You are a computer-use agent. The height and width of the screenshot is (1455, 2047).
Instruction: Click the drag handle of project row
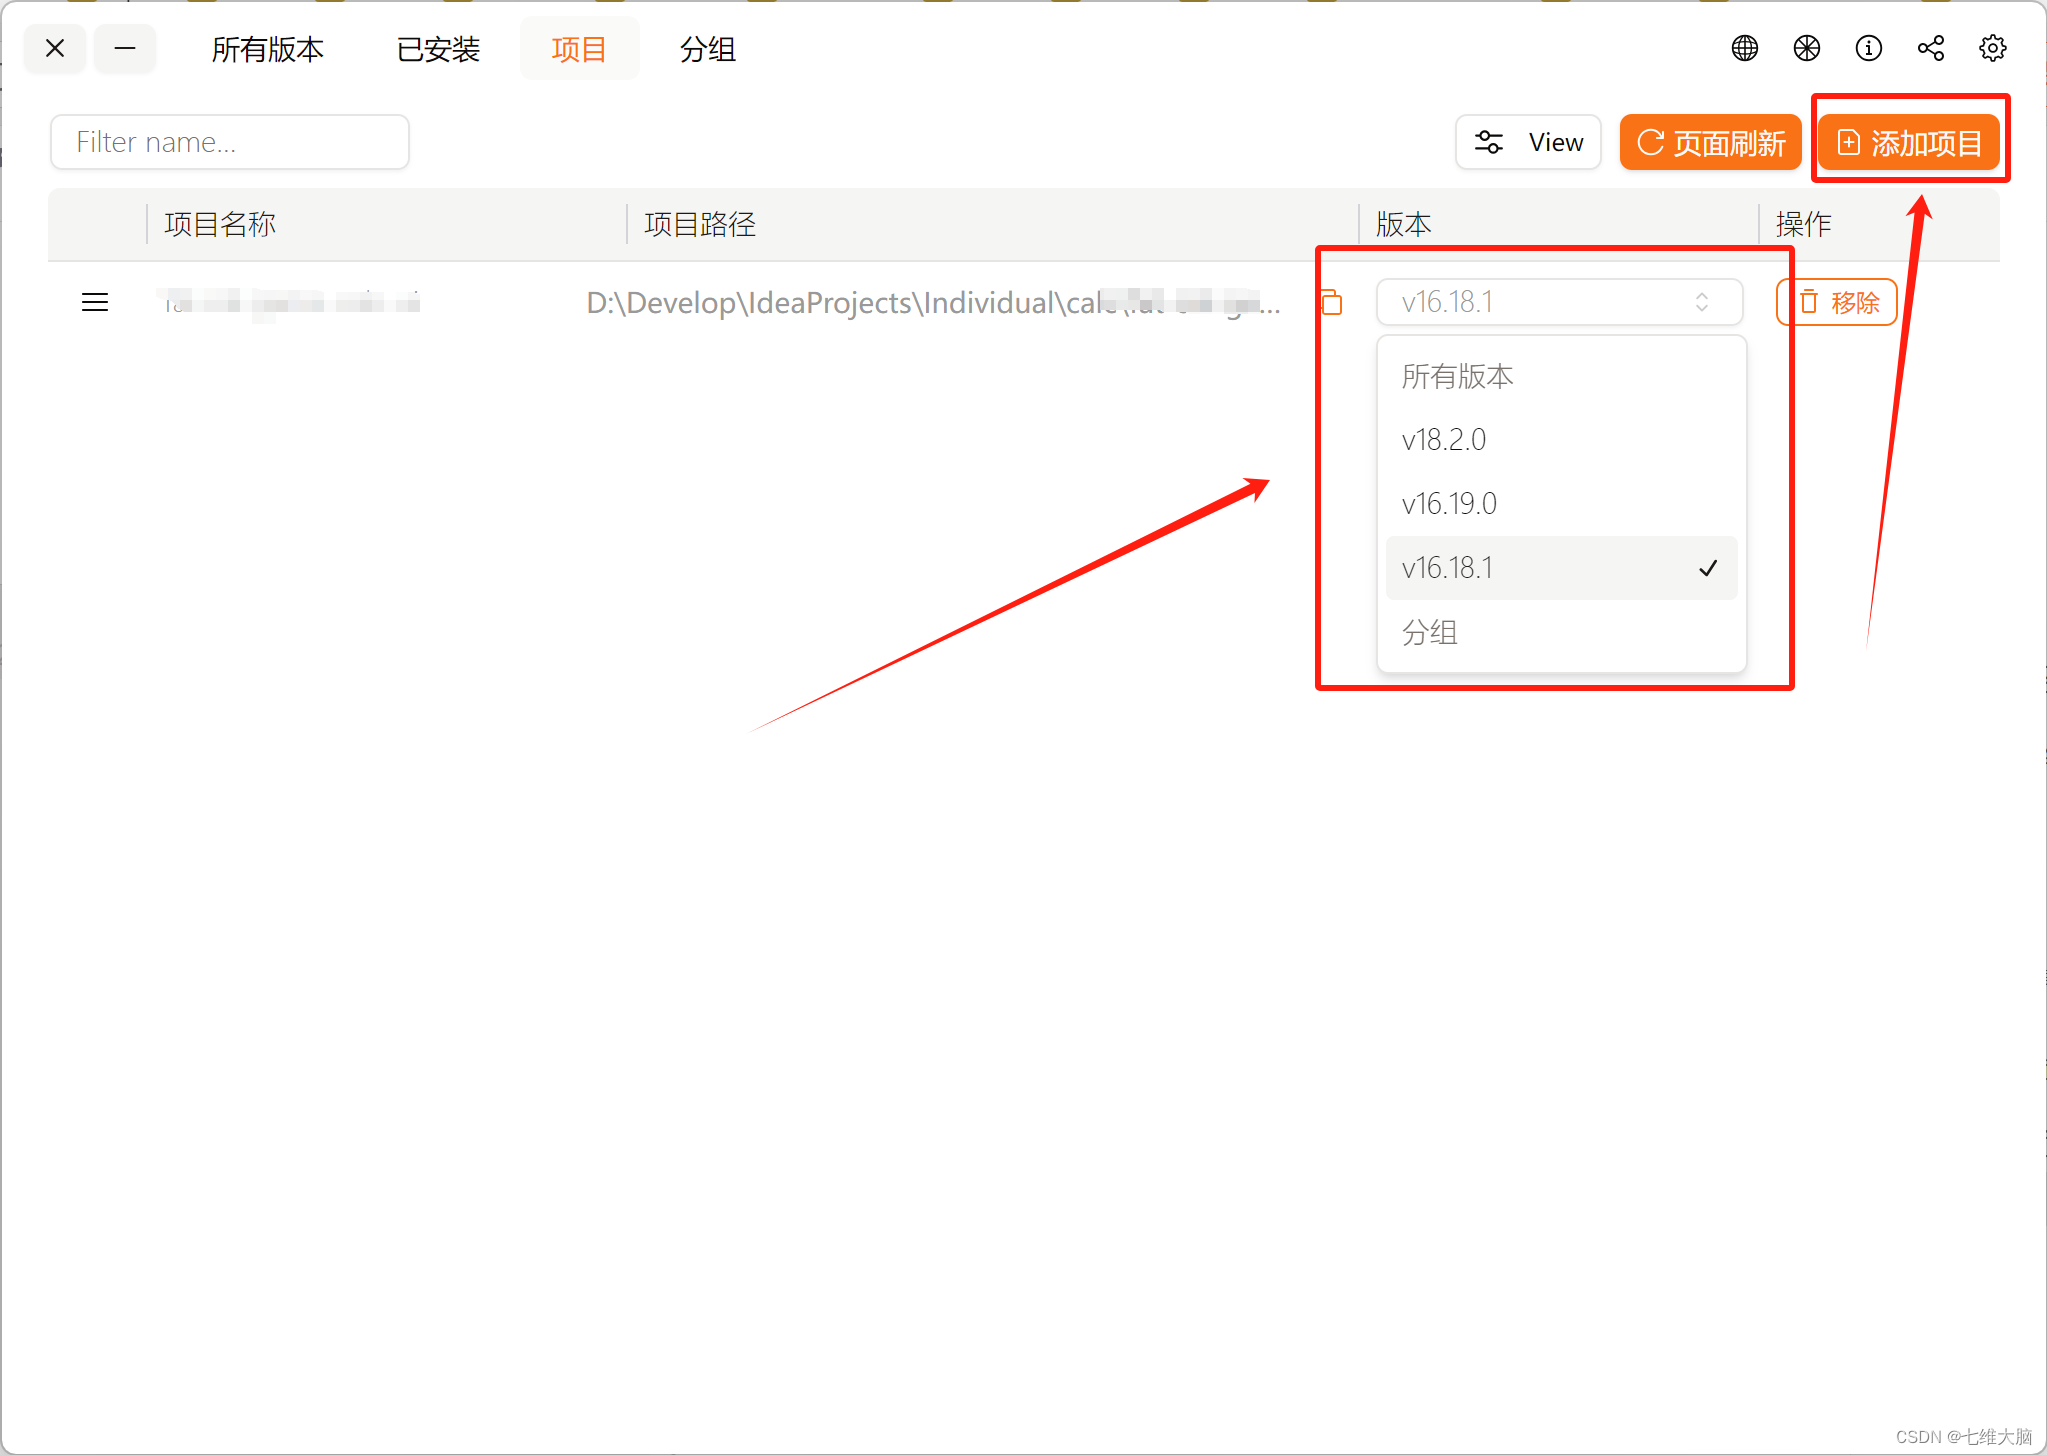click(x=95, y=302)
